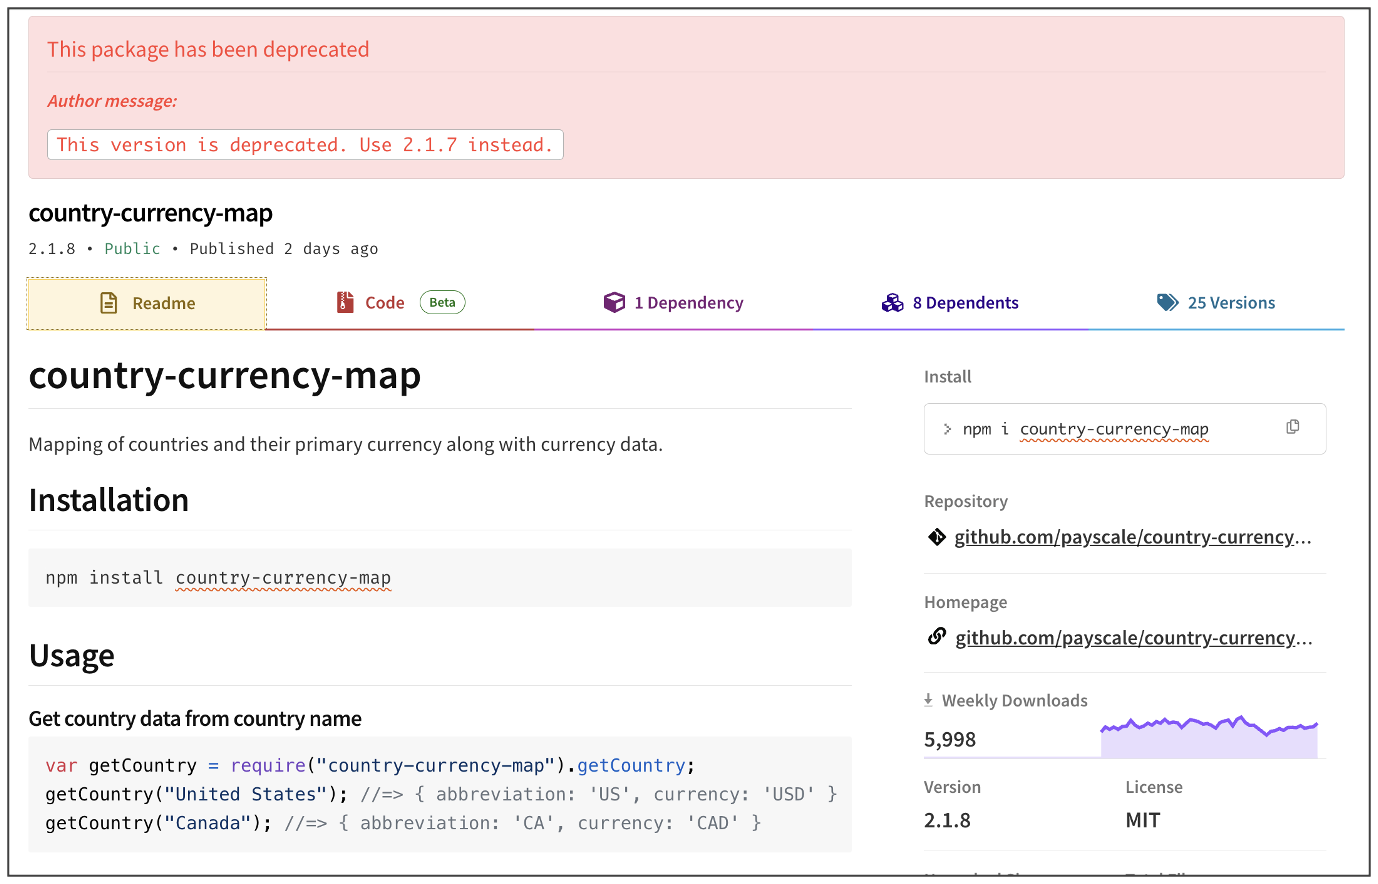This screenshot has width=1378, height=884.
Task: Click the Readme document icon
Action: pos(109,303)
